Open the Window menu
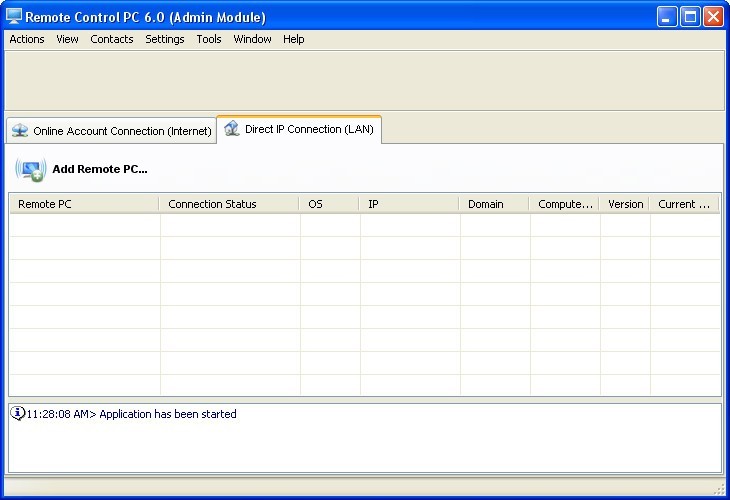The image size is (730, 500). point(252,39)
